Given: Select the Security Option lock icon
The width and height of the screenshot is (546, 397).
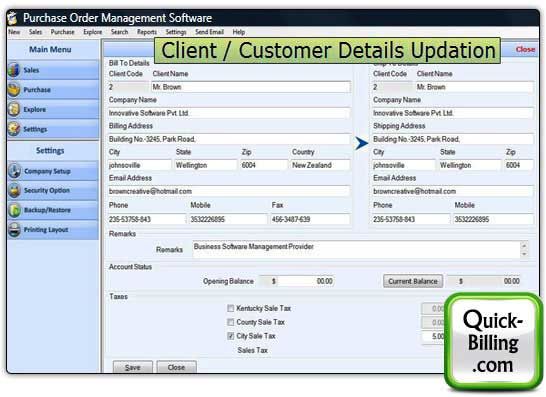Looking at the screenshot, I should pos(15,190).
